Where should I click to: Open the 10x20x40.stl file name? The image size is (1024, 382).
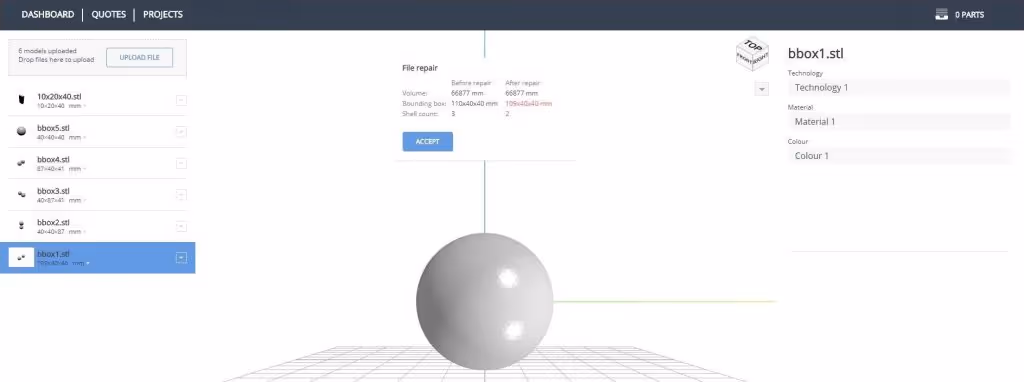tap(59, 96)
